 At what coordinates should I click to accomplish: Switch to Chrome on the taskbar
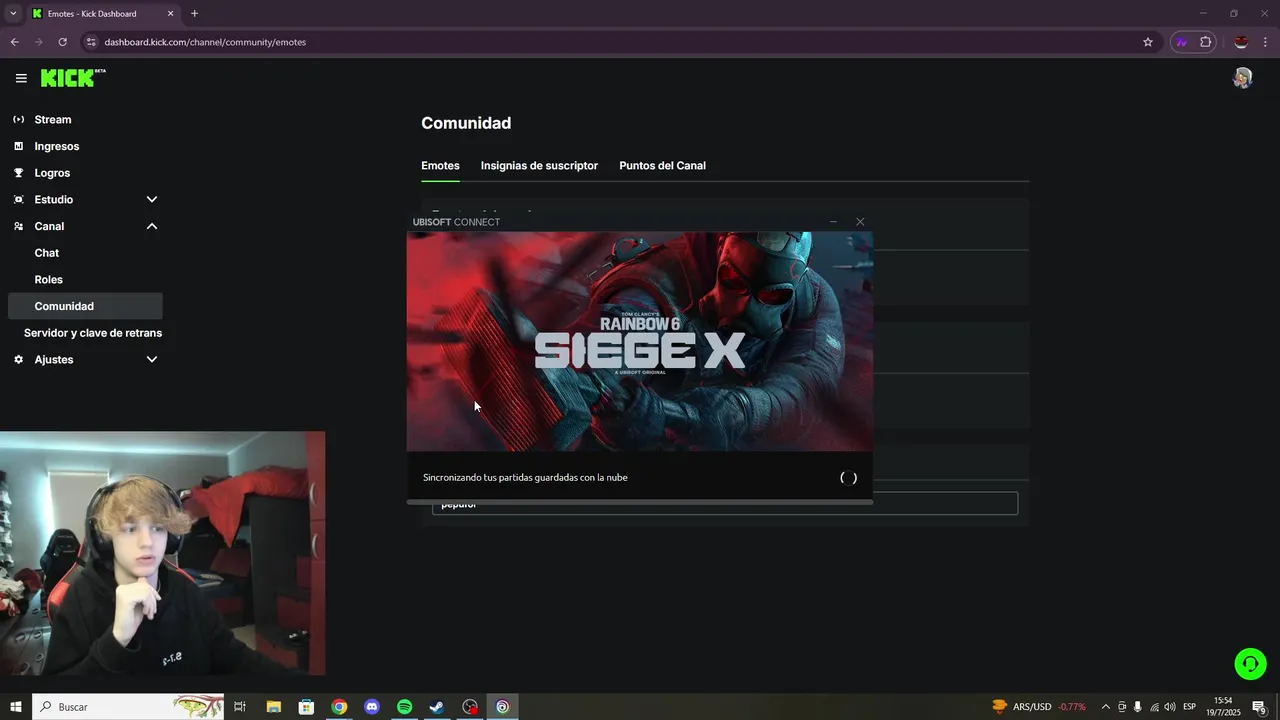[x=339, y=707]
